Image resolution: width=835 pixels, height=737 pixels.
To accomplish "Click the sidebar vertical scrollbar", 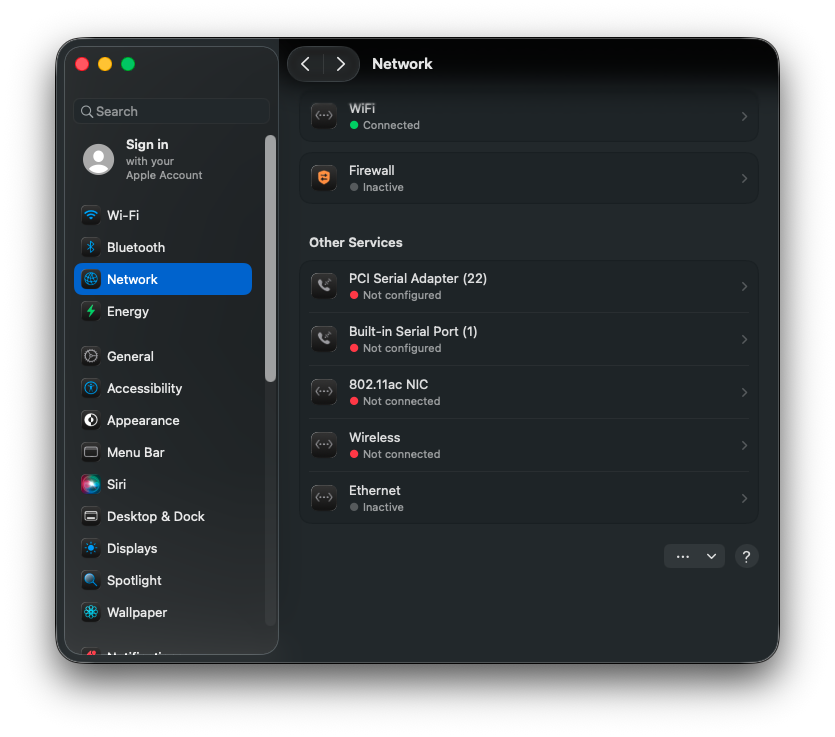I will click(x=271, y=258).
